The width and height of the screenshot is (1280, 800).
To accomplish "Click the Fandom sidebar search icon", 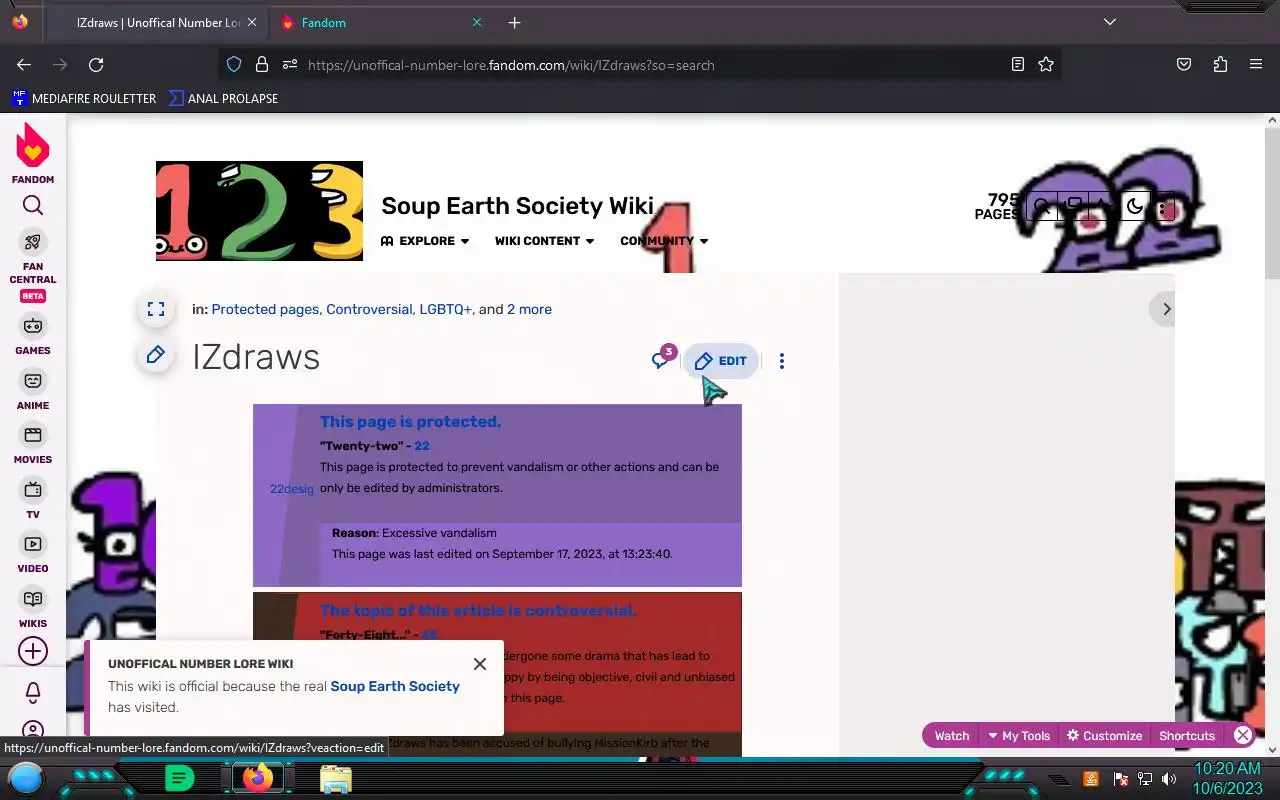I will pyautogui.click(x=33, y=206).
